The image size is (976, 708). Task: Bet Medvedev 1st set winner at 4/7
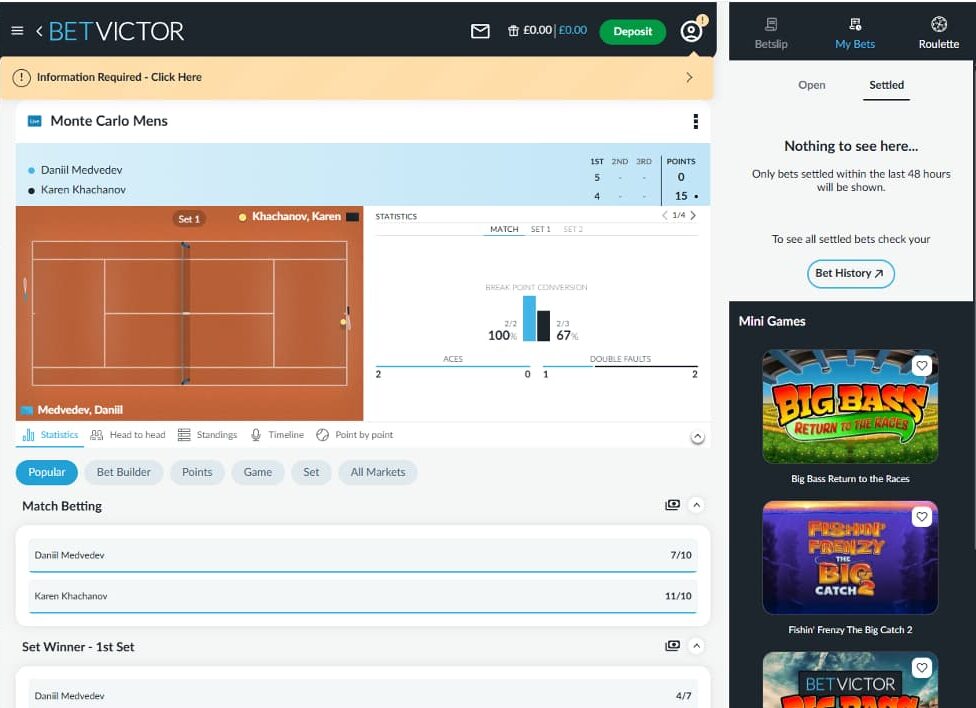click(363, 694)
